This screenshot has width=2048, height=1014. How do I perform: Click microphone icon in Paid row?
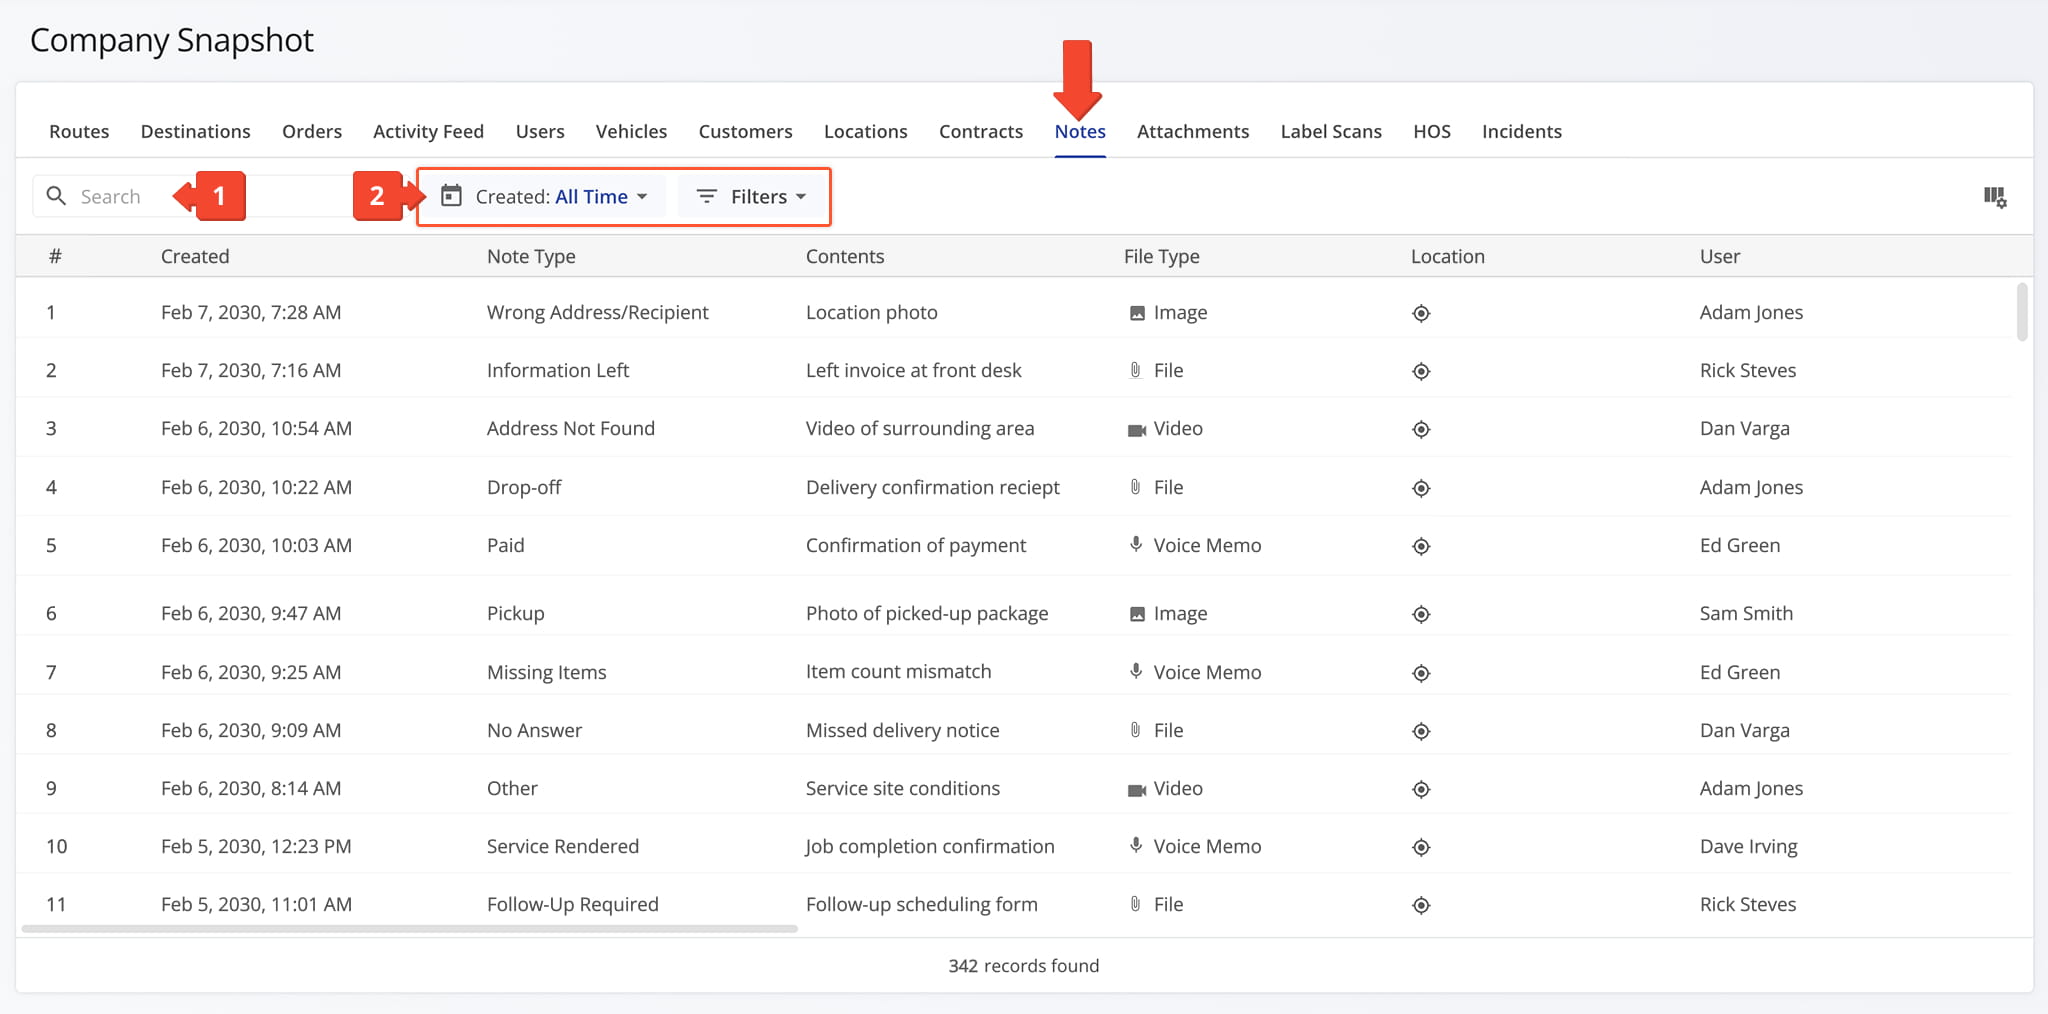click(1136, 544)
